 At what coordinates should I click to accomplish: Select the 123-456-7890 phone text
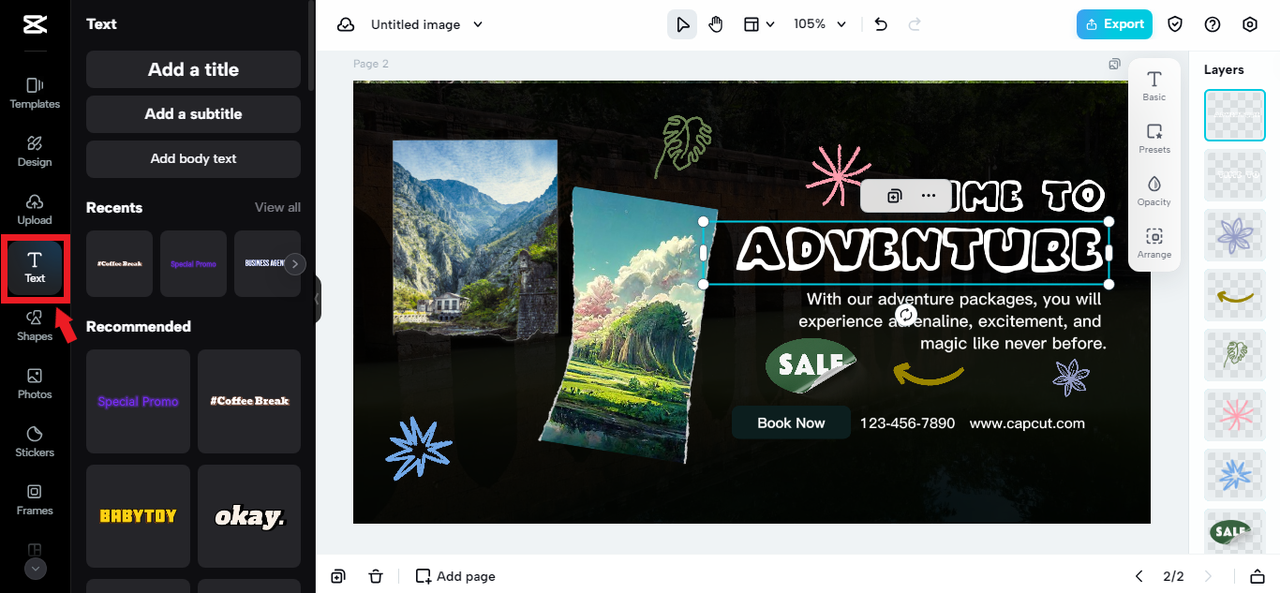point(908,423)
